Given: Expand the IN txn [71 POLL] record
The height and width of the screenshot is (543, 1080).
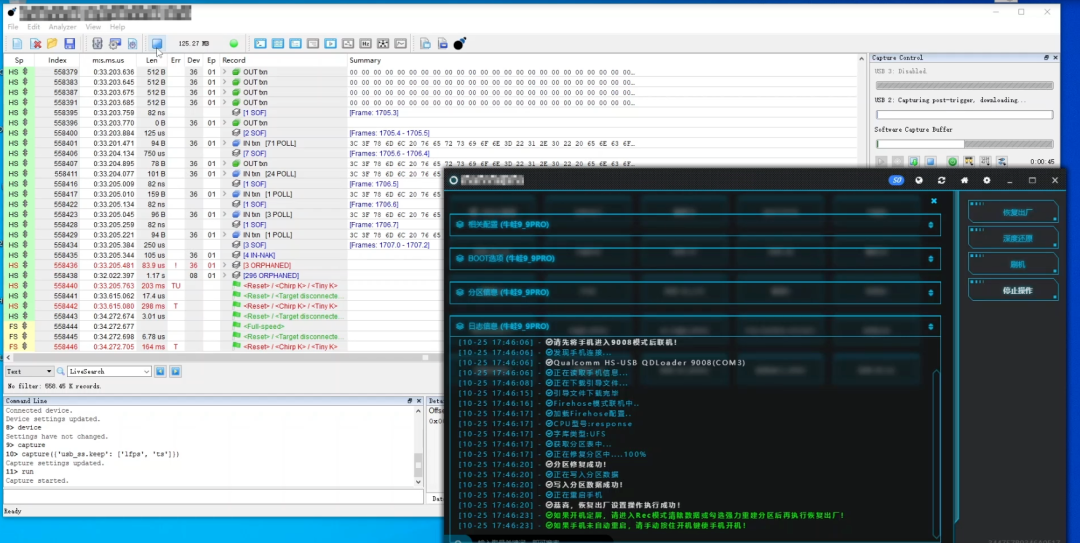Looking at the screenshot, I should tap(225, 143).
